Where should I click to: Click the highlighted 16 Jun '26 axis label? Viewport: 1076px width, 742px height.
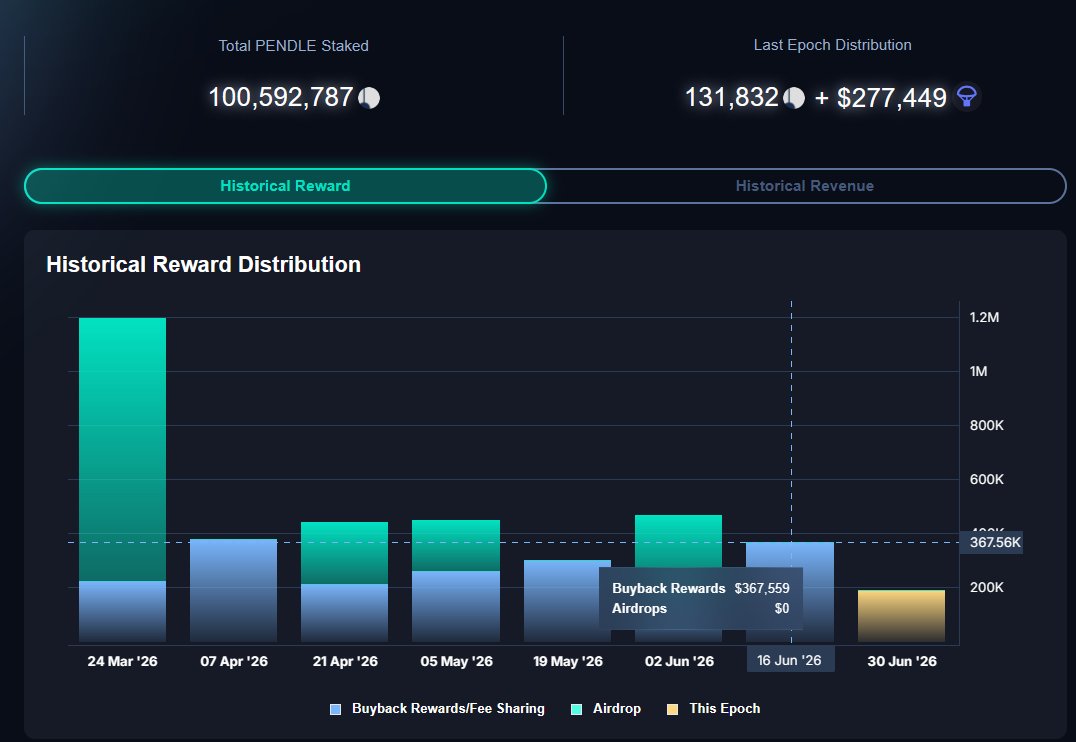pyautogui.click(x=790, y=660)
